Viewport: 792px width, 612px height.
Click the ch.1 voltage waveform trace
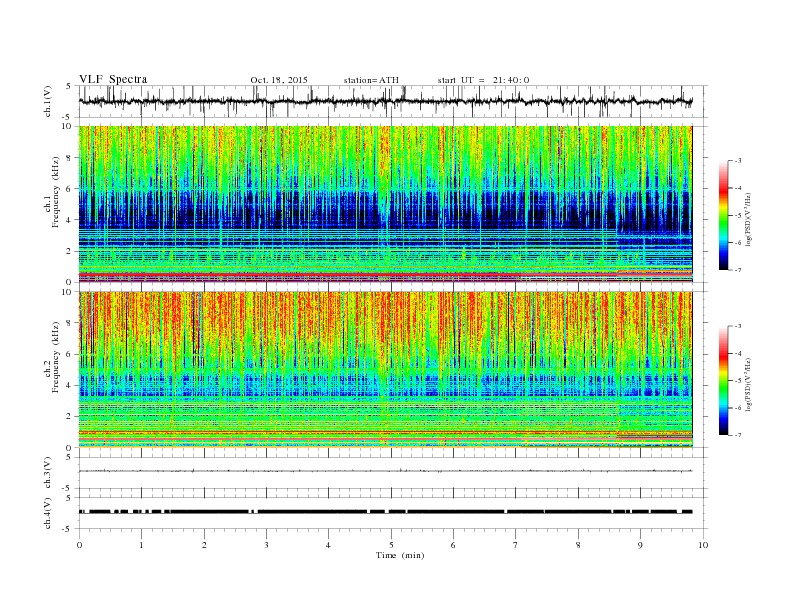[386, 101]
